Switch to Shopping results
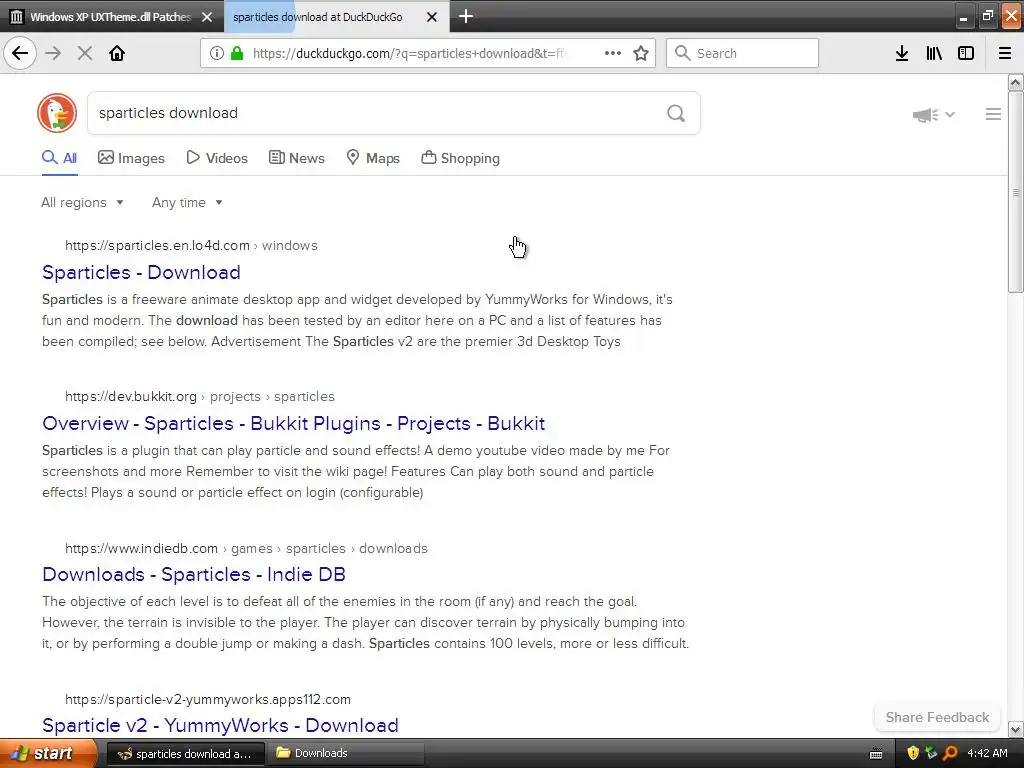Viewport: 1024px width, 768px height. (460, 158)
